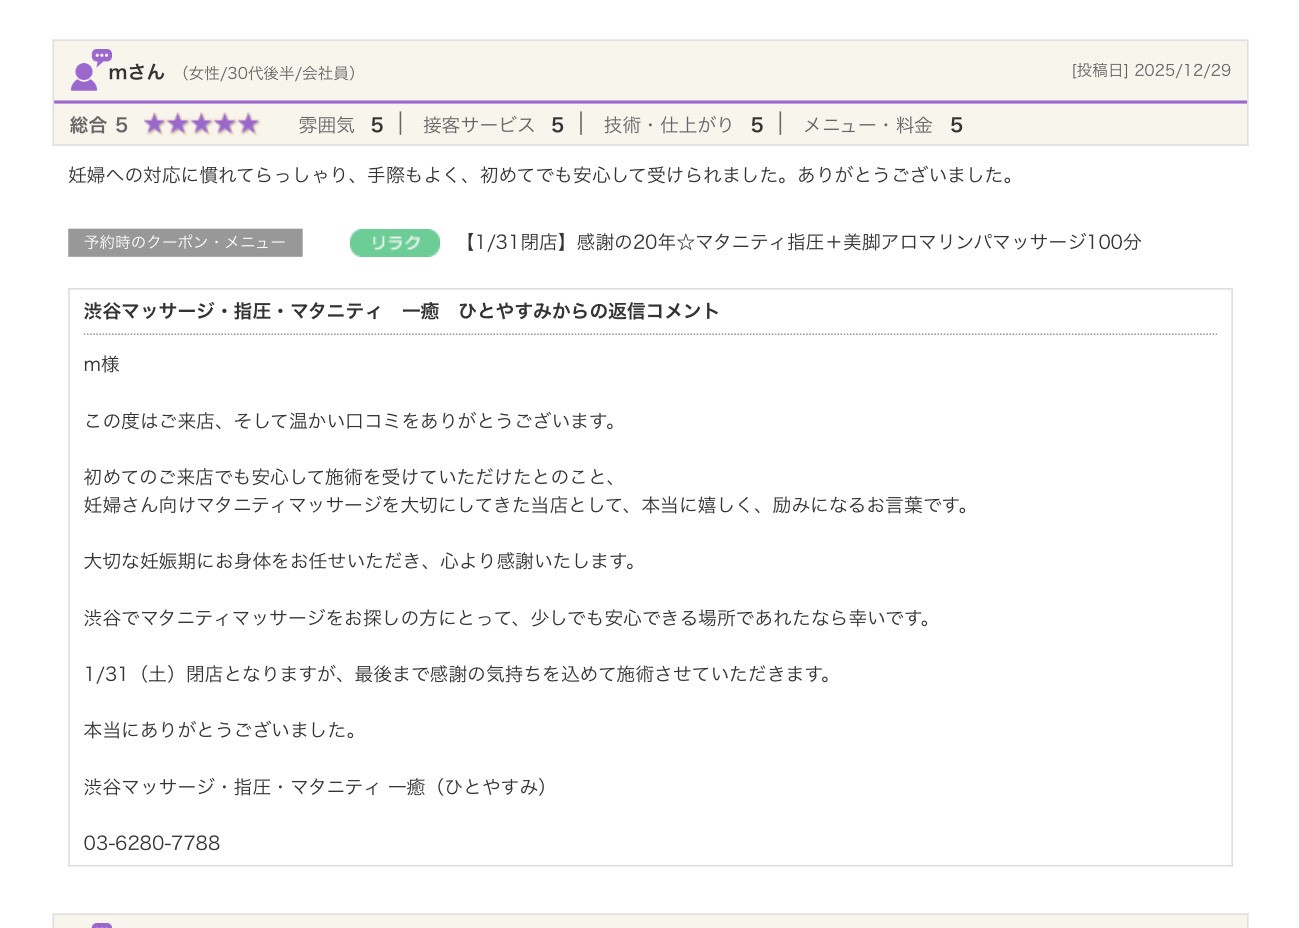Viewport: 1299px width, 928px height.
Task: Click the m様 greeting in the reply
Action: point(102,365)
